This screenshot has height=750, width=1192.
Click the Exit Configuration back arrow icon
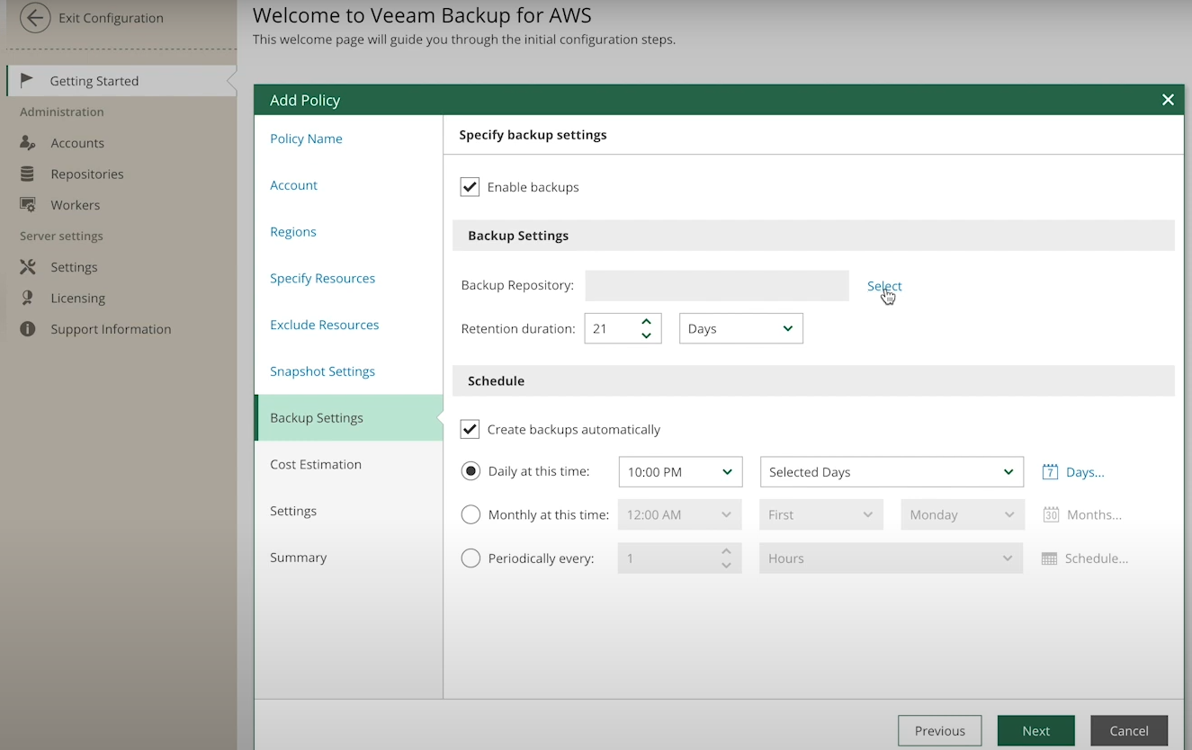(35, 18)
